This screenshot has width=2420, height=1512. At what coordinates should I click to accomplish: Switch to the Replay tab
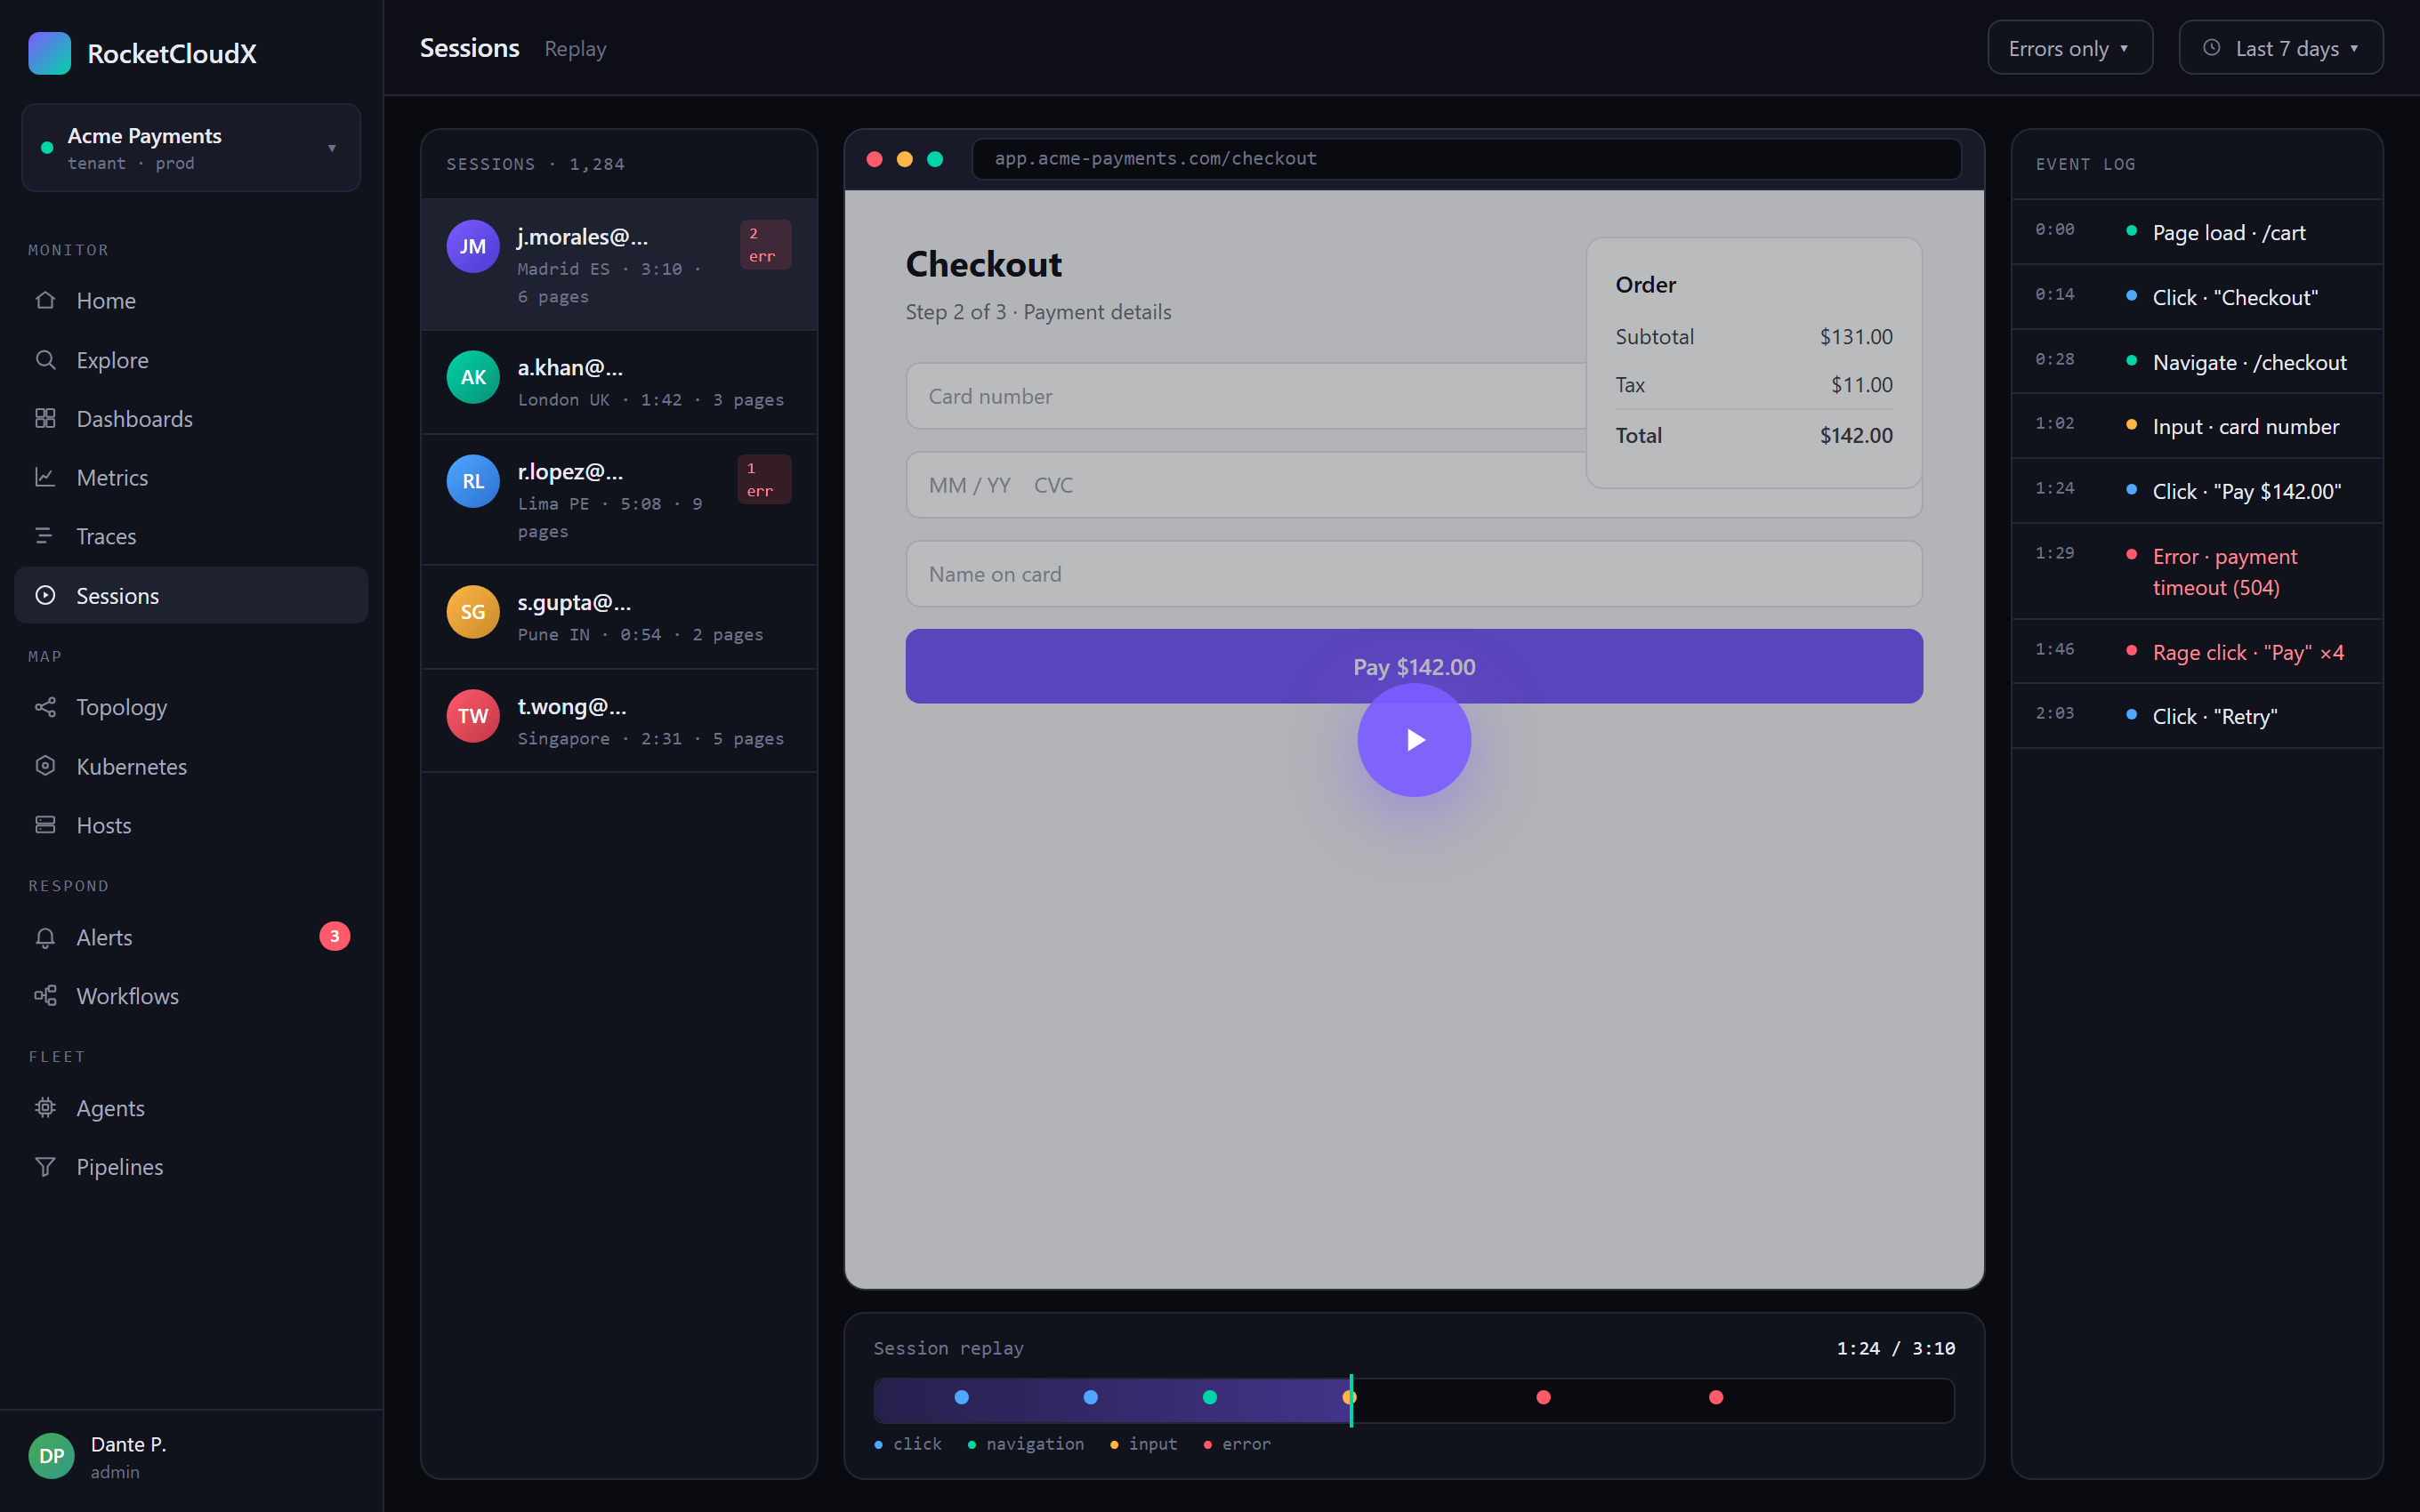pos(575,48)
